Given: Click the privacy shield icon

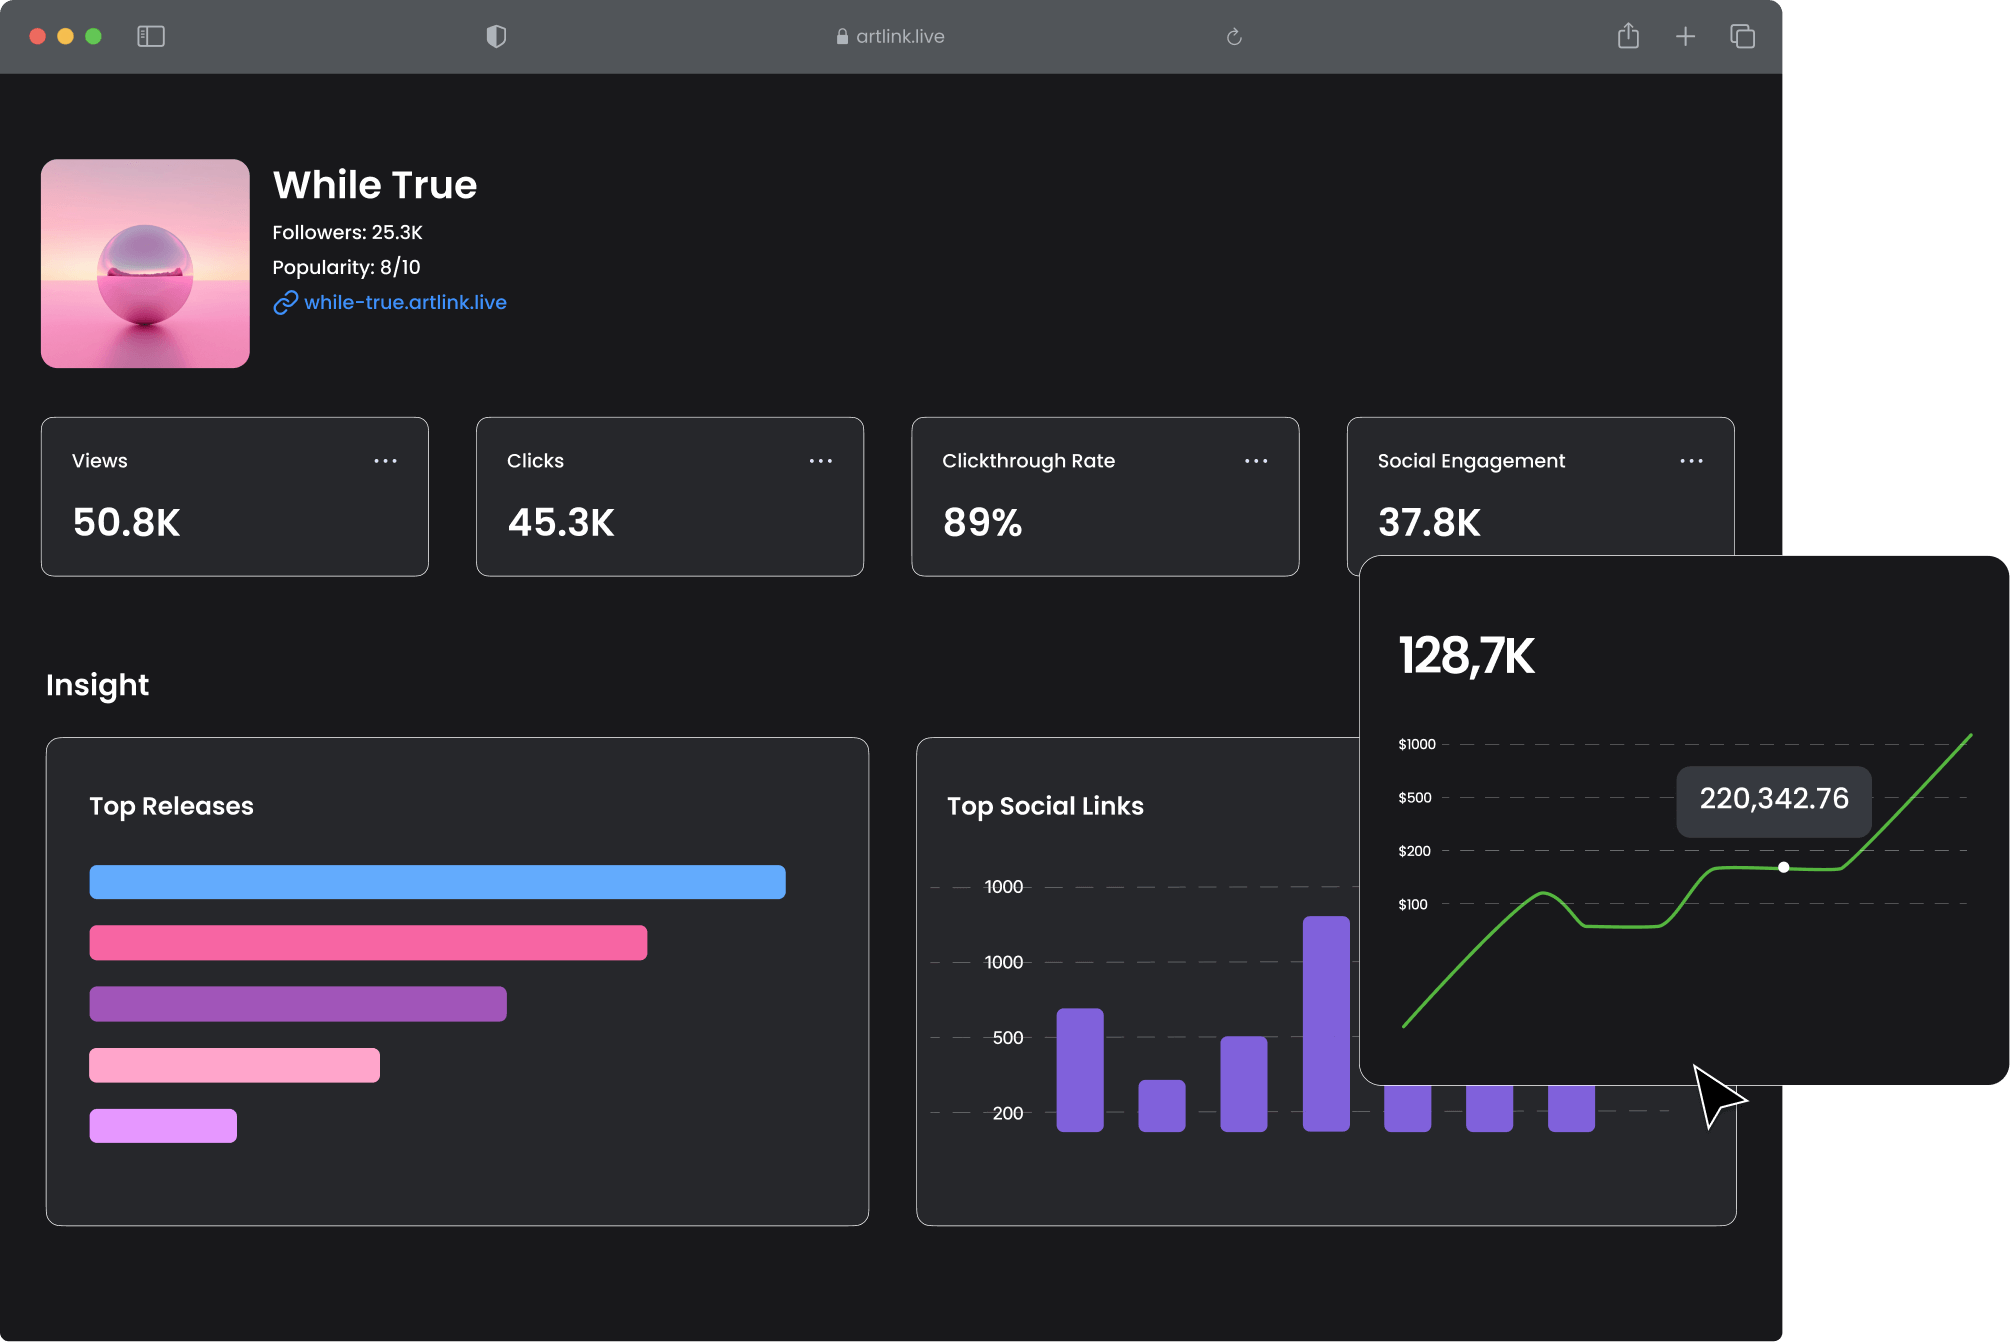Looking at the screenshot, I should point(496,37).
